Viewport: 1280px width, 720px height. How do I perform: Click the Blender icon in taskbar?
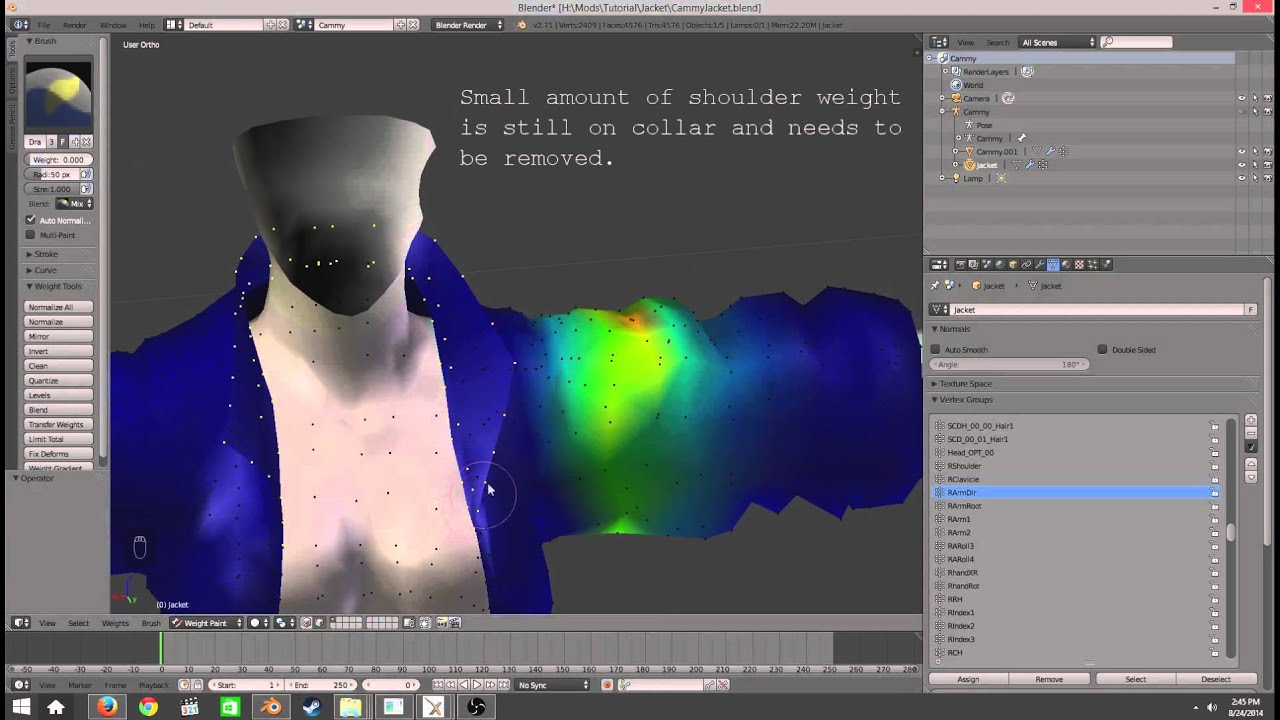tap(271, 707)
